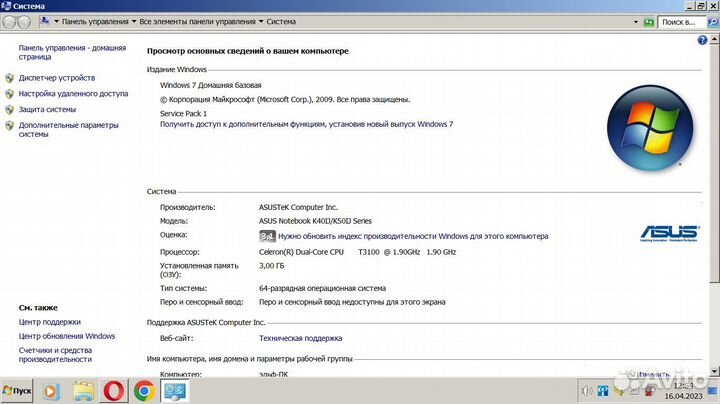
Task: Click the Forward navigation arrow
Action: [24, 22]
